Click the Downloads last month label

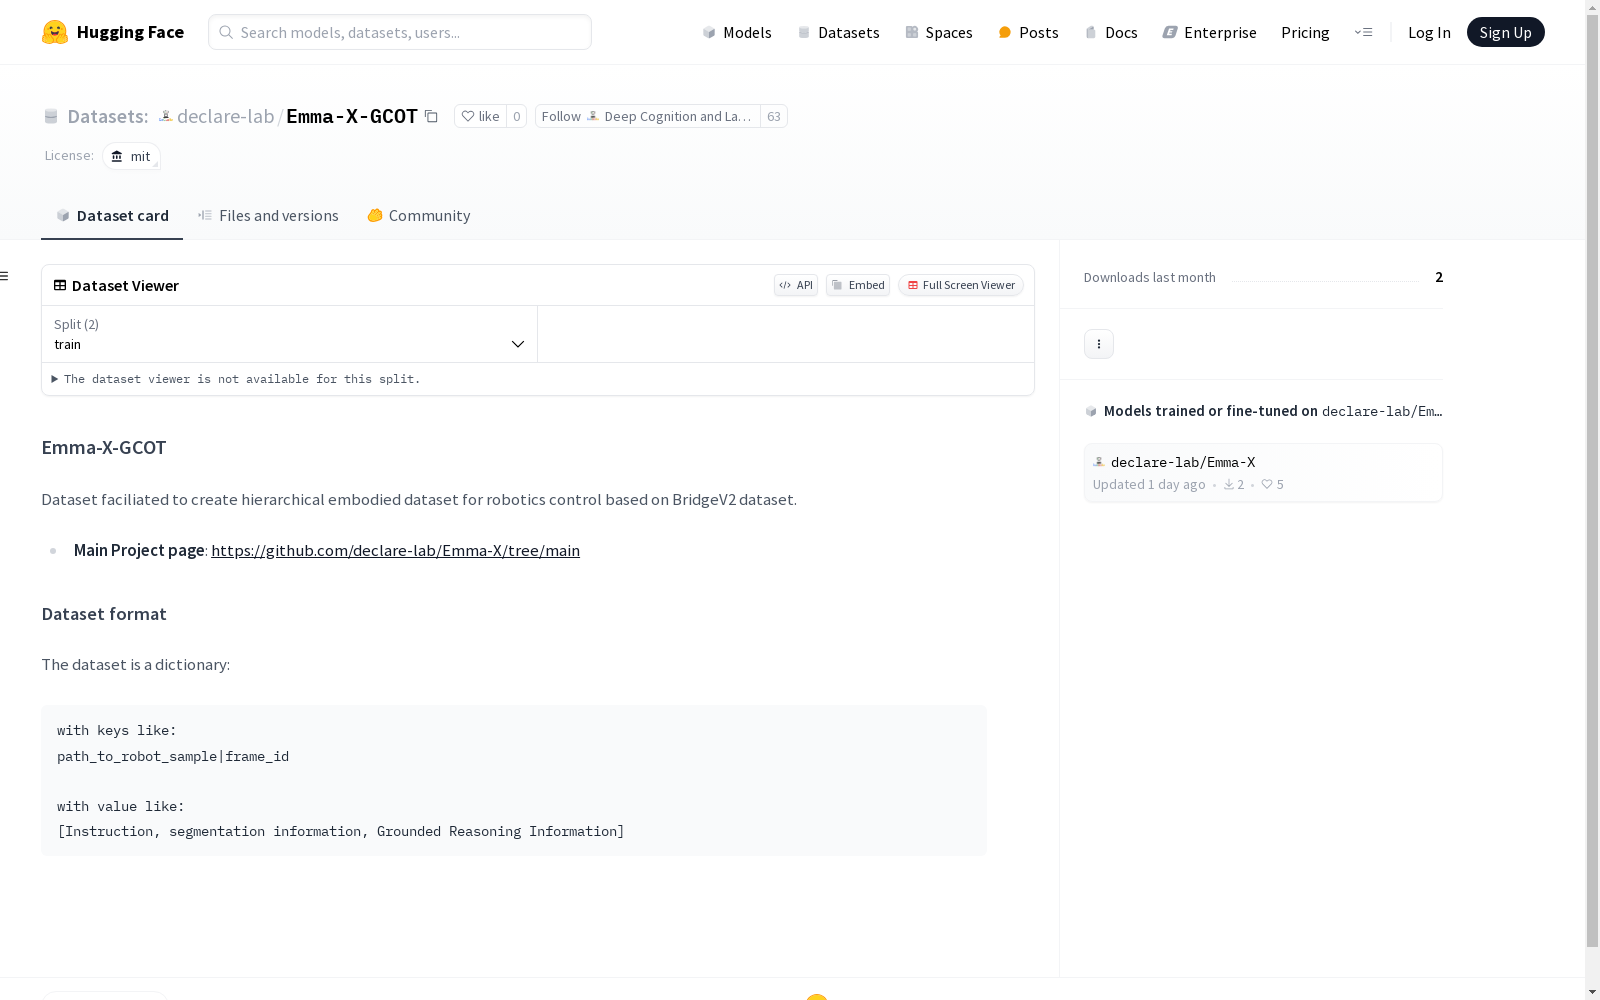pyautogui.click(x=1150, y=277)
